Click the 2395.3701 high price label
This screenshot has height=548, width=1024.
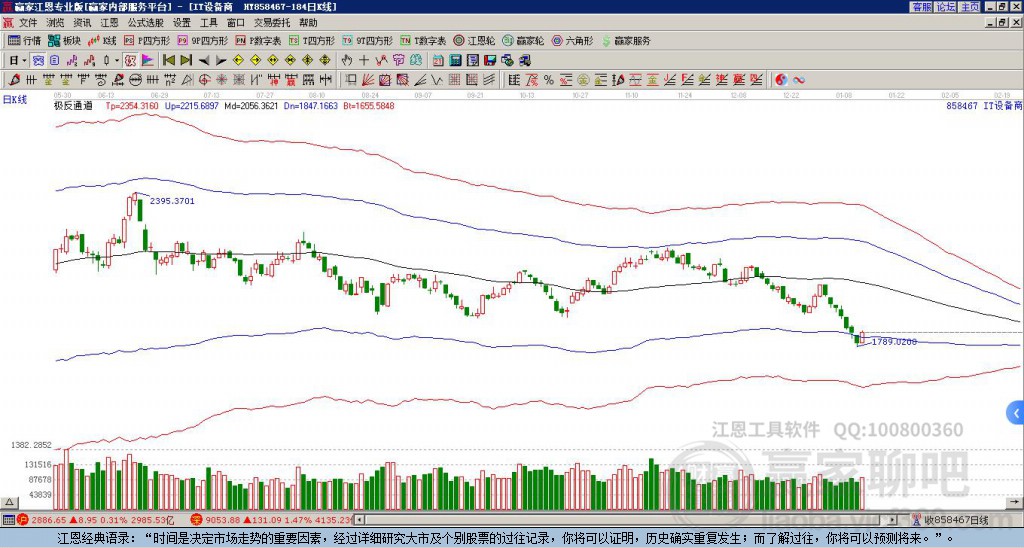pyautogui.click(x=172, y=201)
